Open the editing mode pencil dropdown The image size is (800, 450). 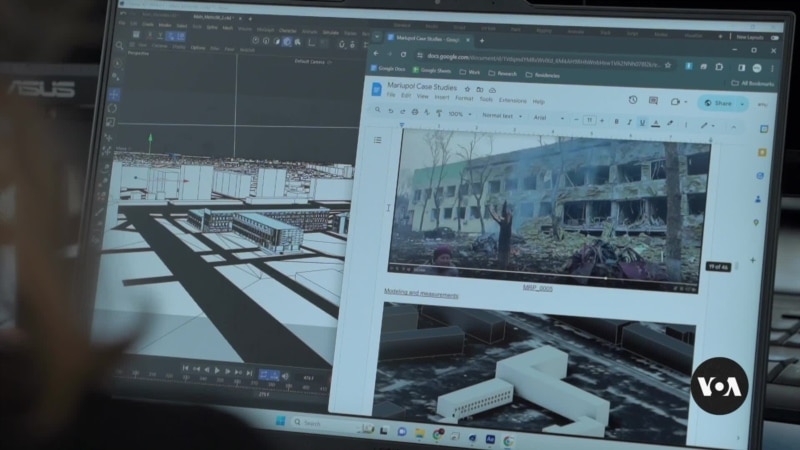(707, 125)
